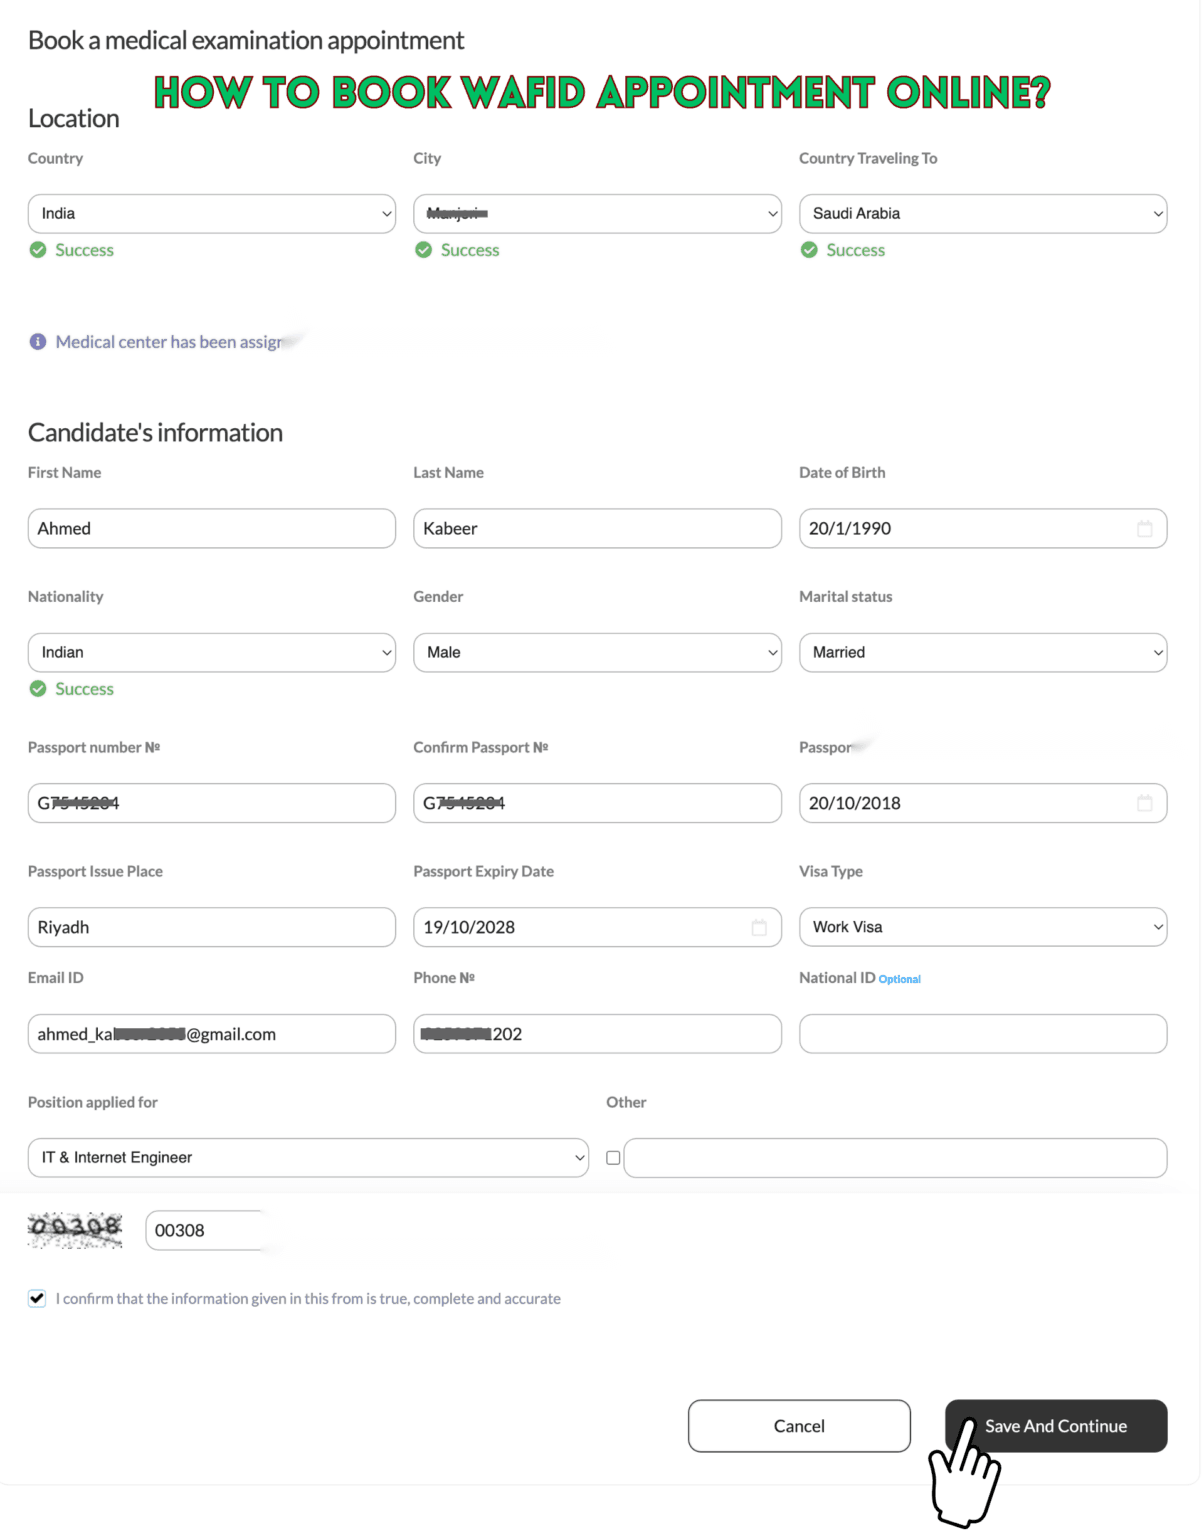Open the Visa Type dropdown
The width and height of the screenshot is (1204, 1536).
coord(983,927)
